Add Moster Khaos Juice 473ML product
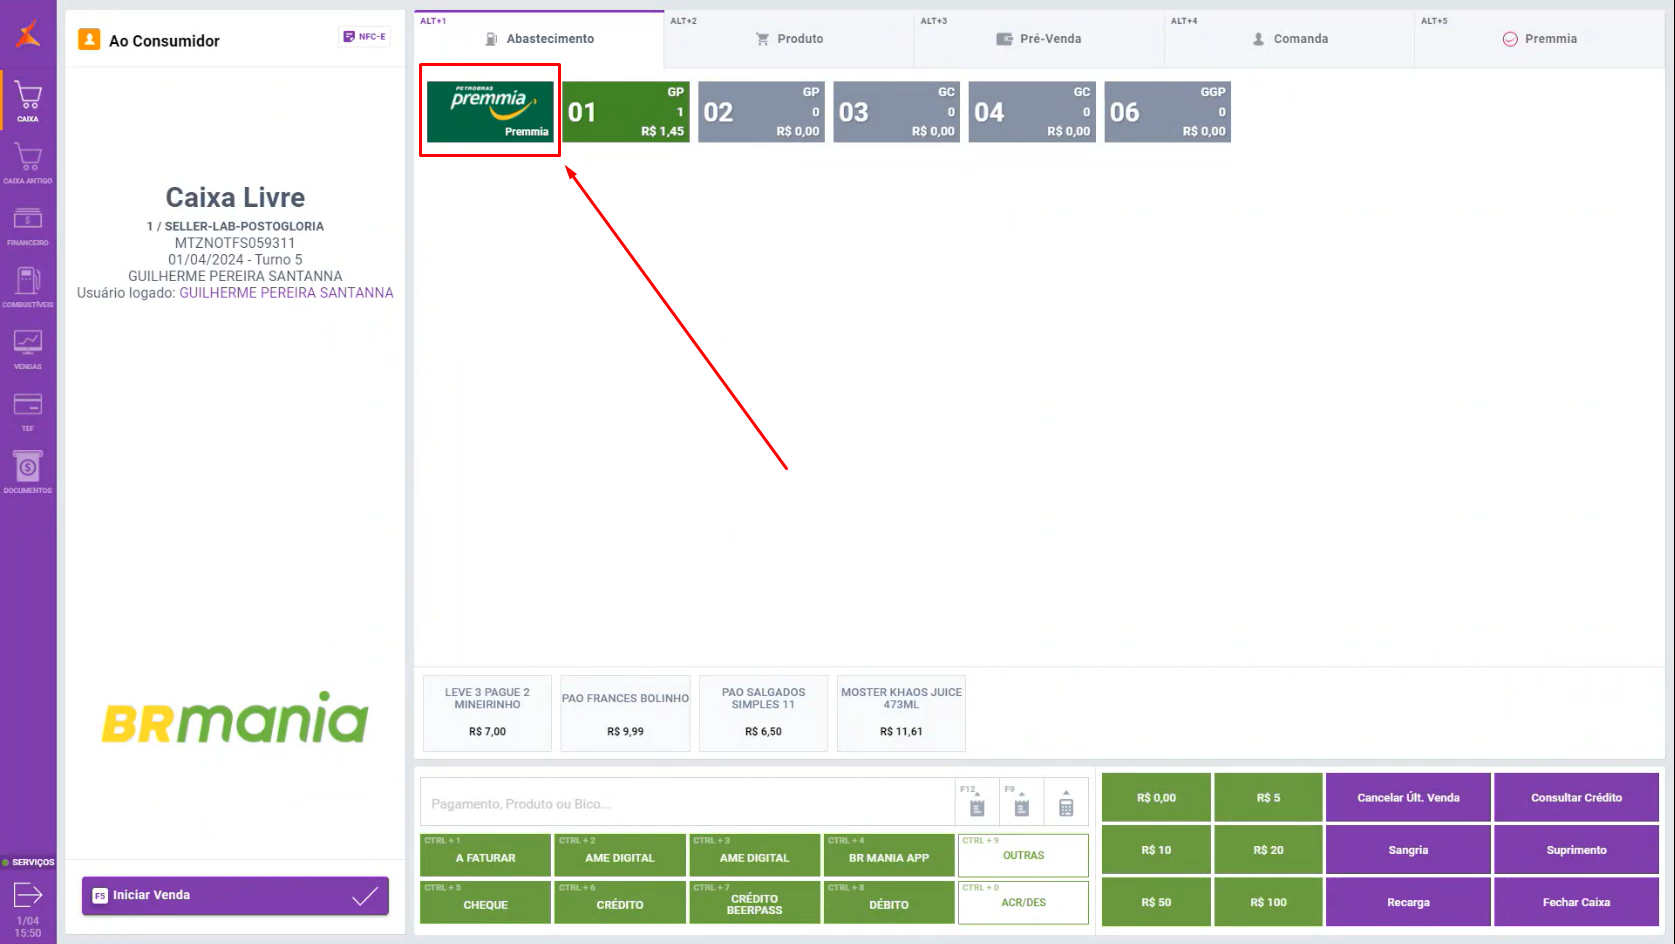The width and height of the screenshot is (1675, 944). (x=901, y=713)
